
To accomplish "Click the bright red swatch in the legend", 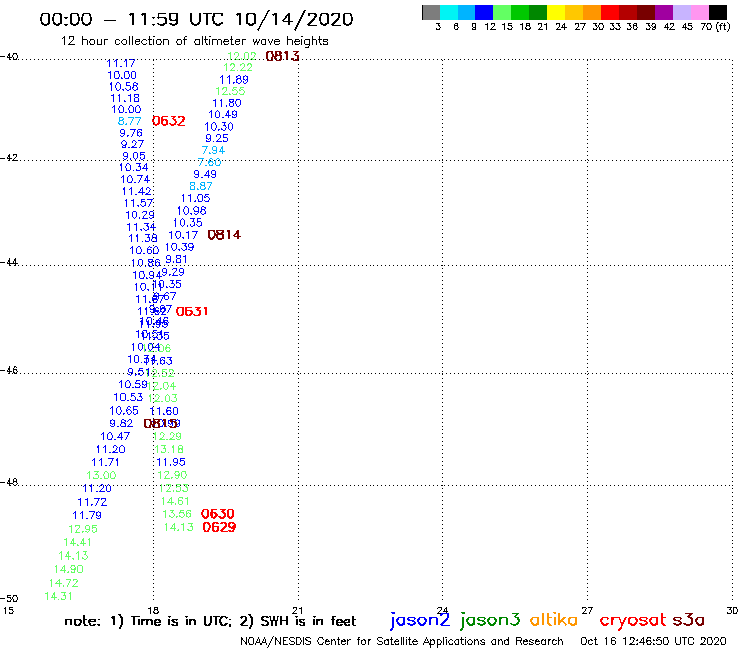I will pyautogui.click(x=610, y=12).
